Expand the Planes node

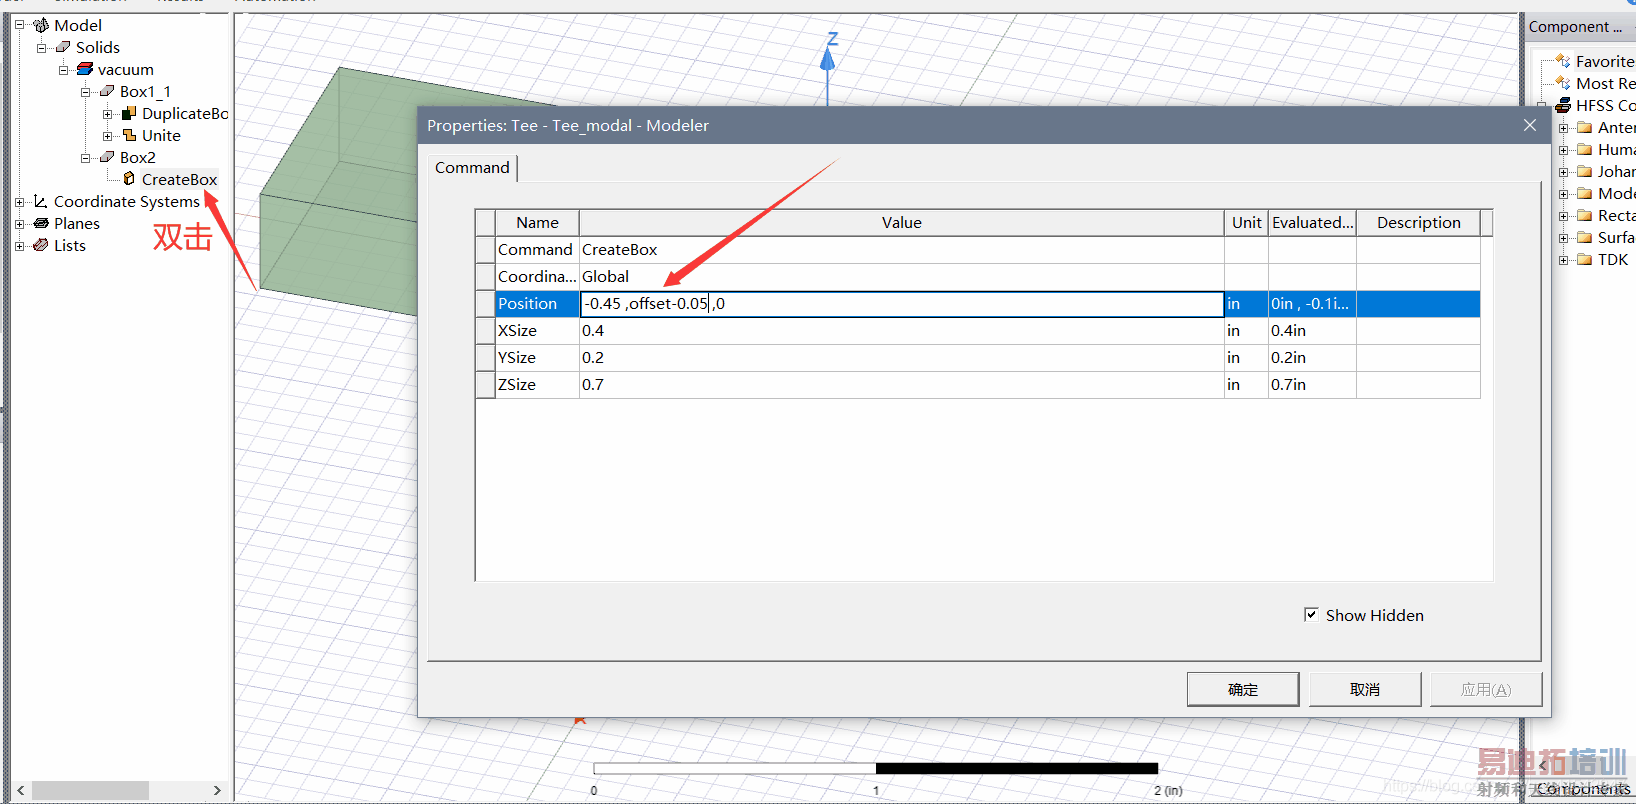coord(19,223)
